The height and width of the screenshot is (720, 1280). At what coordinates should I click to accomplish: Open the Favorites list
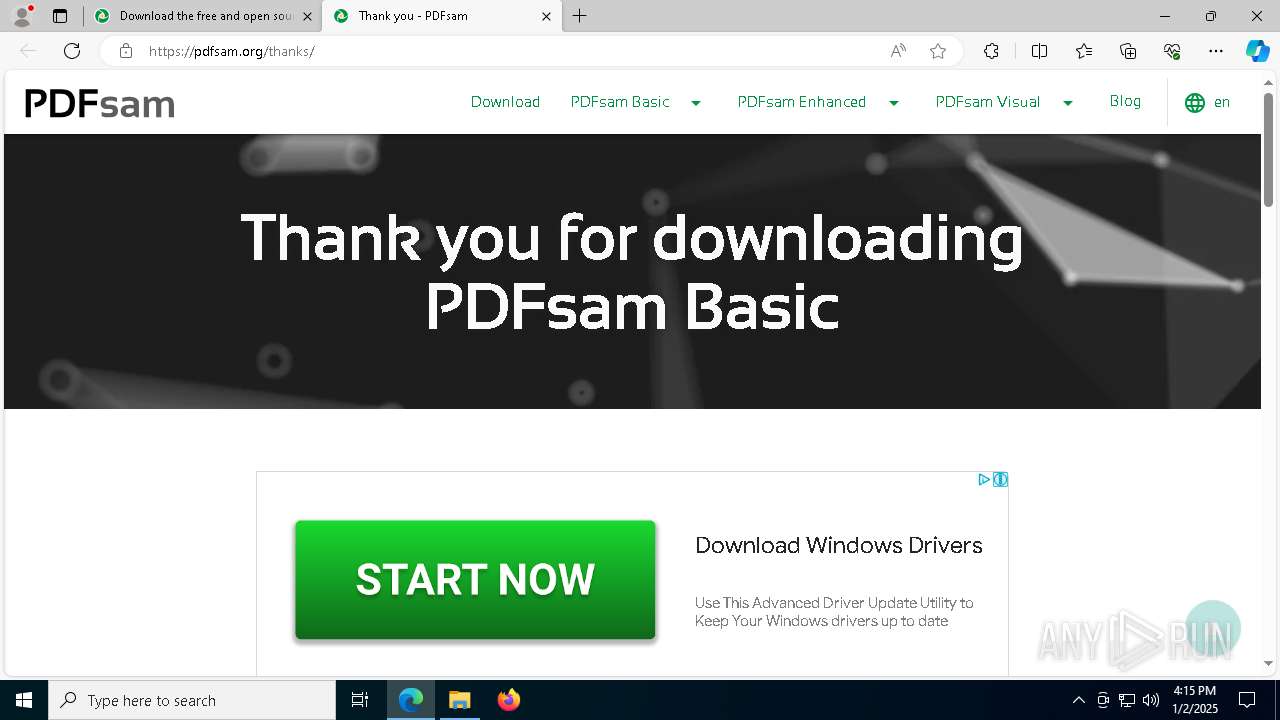pyautogui.click(x=1084, y=51)
